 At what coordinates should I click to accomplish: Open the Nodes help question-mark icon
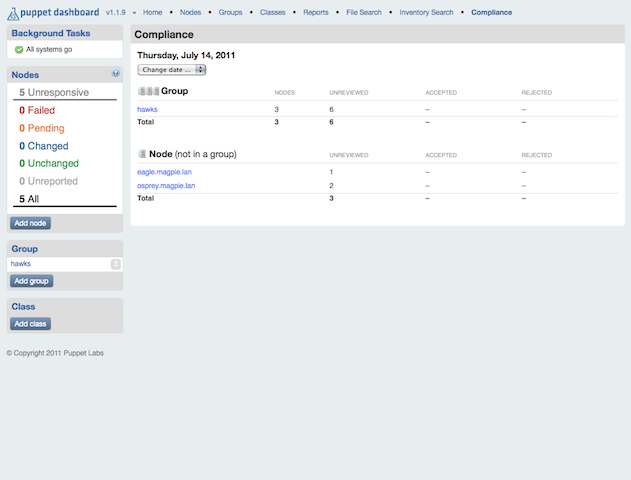tap(115, 73)
